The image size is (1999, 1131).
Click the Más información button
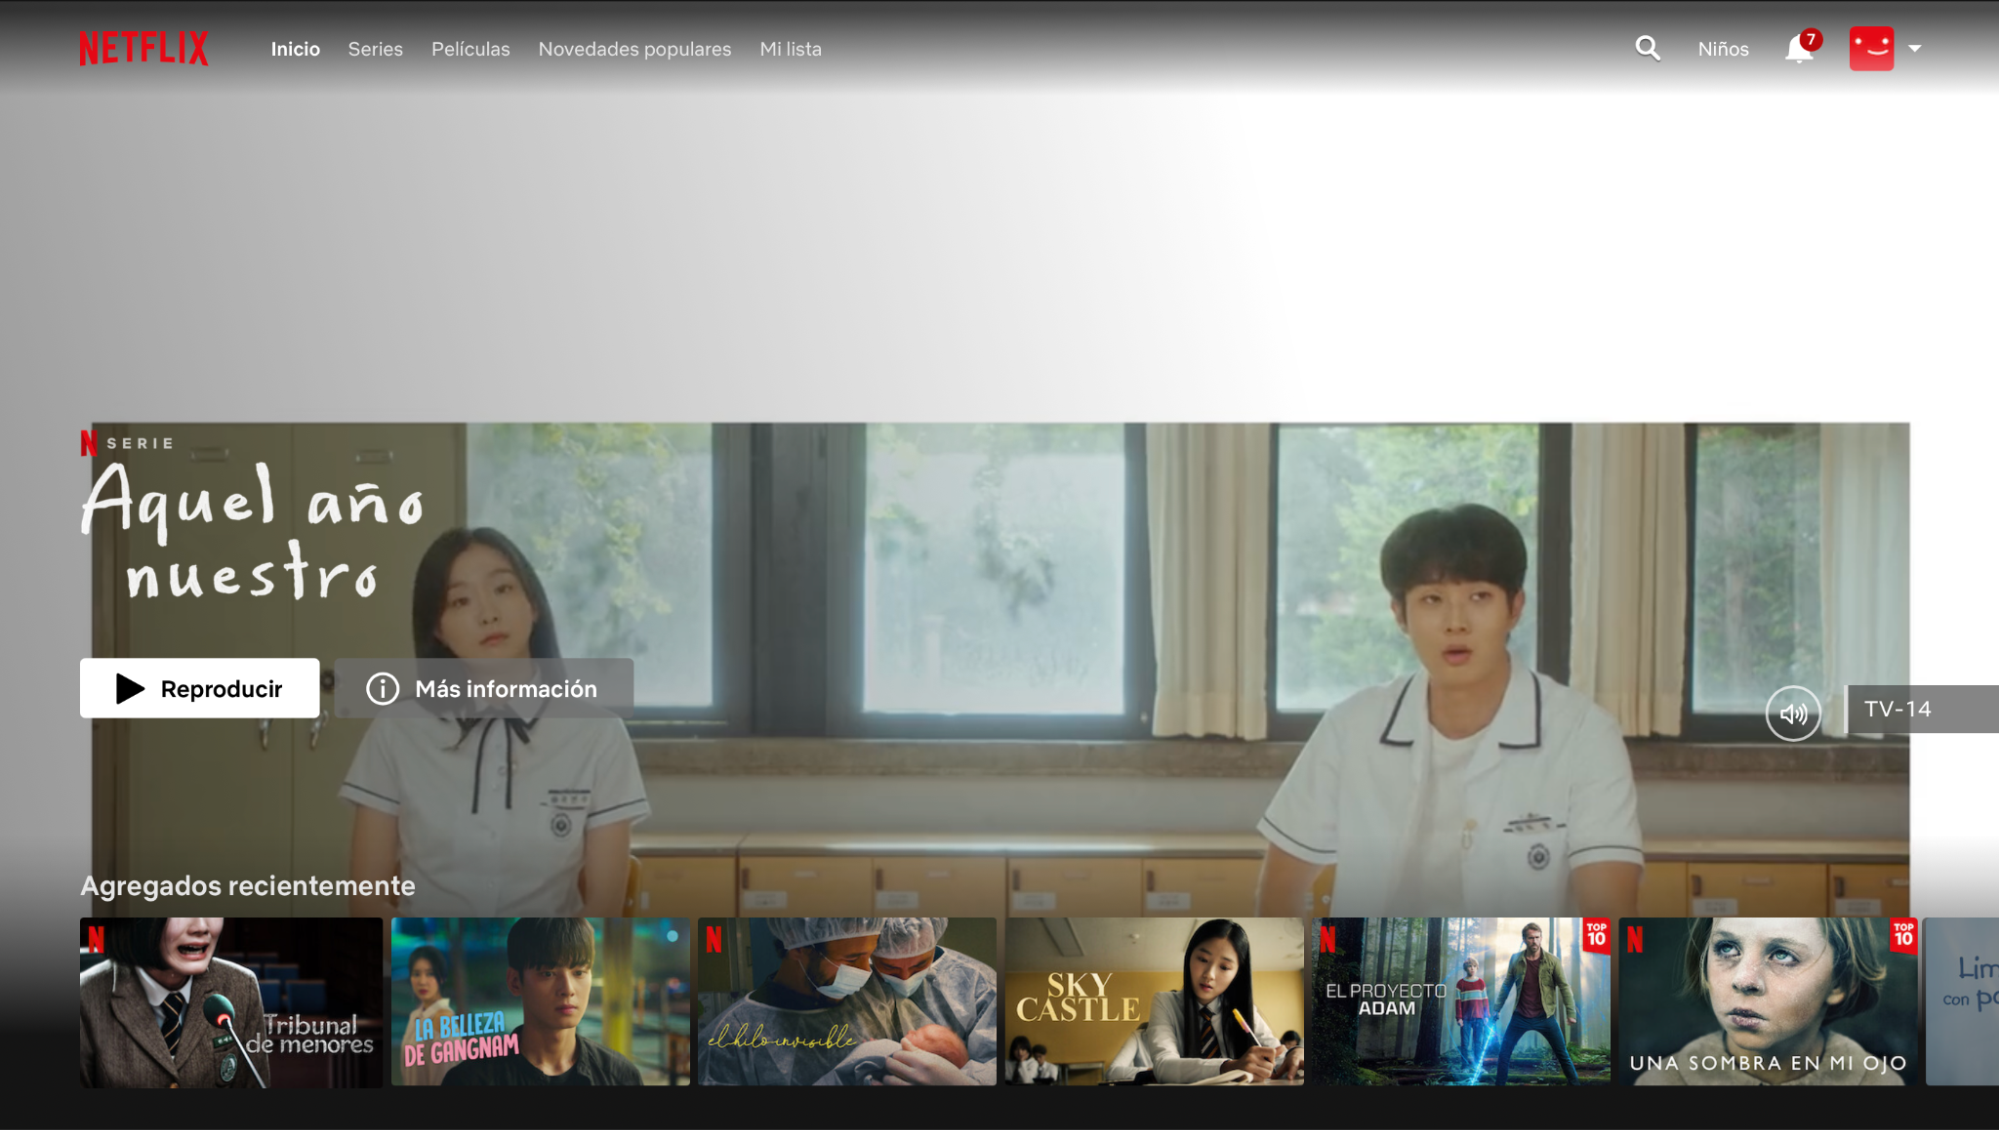click(x=484, y=688)
